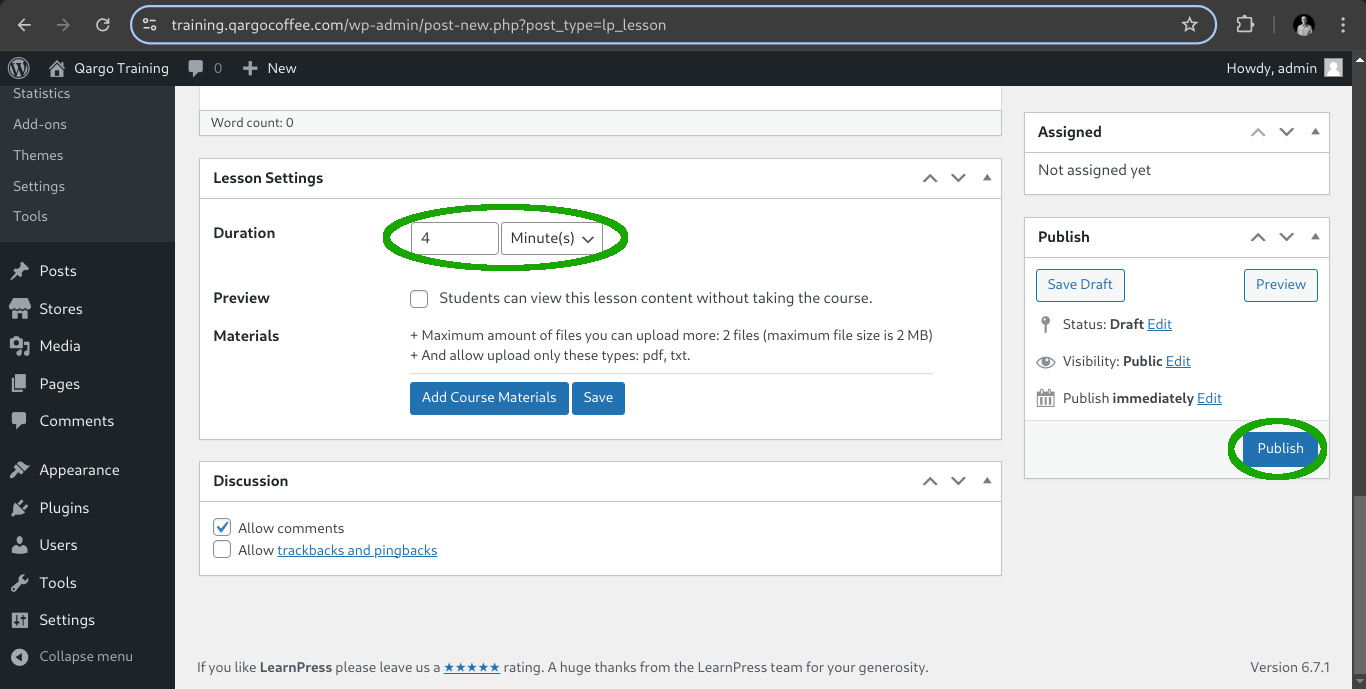Bookmark this page with star icon
Viewport: 1366px width, 689px height.
[1189, 25]
